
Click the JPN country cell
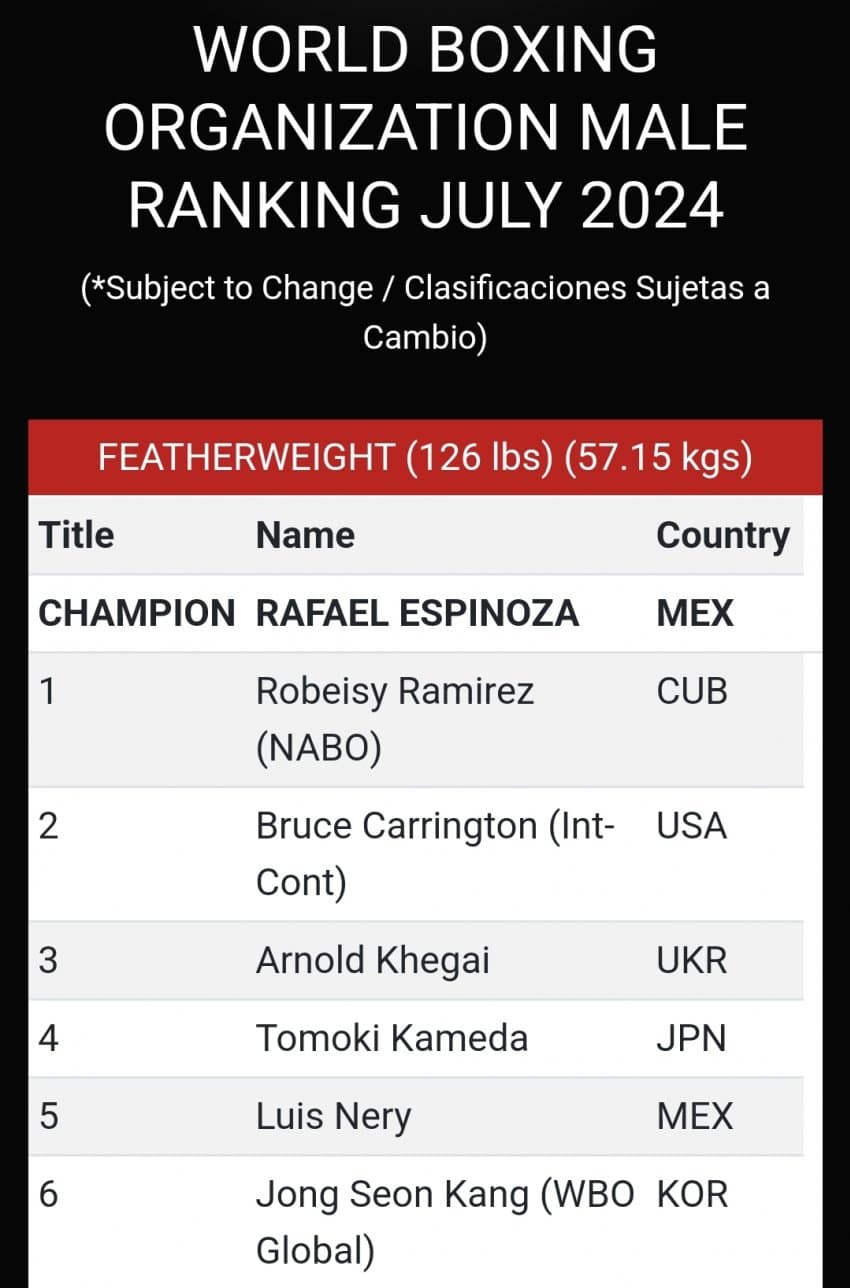click(691, 1038)
